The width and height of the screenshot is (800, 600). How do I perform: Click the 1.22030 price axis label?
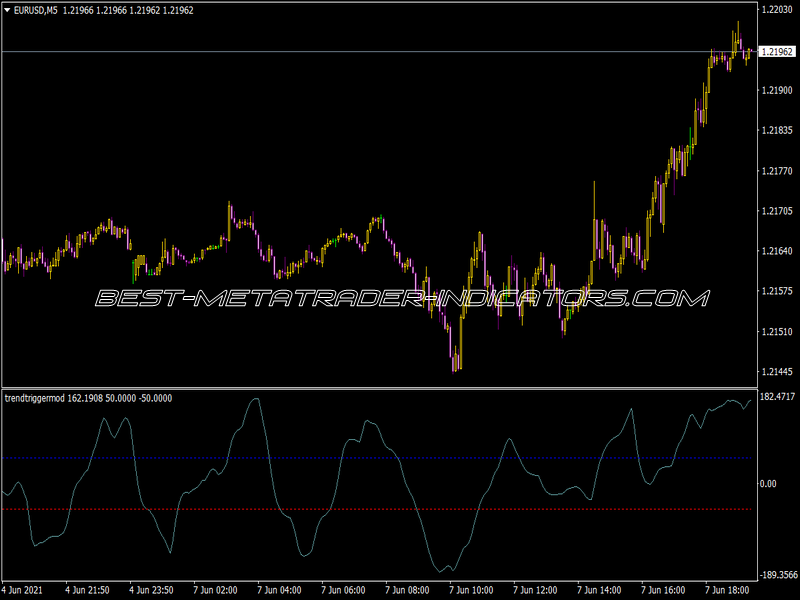777,9
